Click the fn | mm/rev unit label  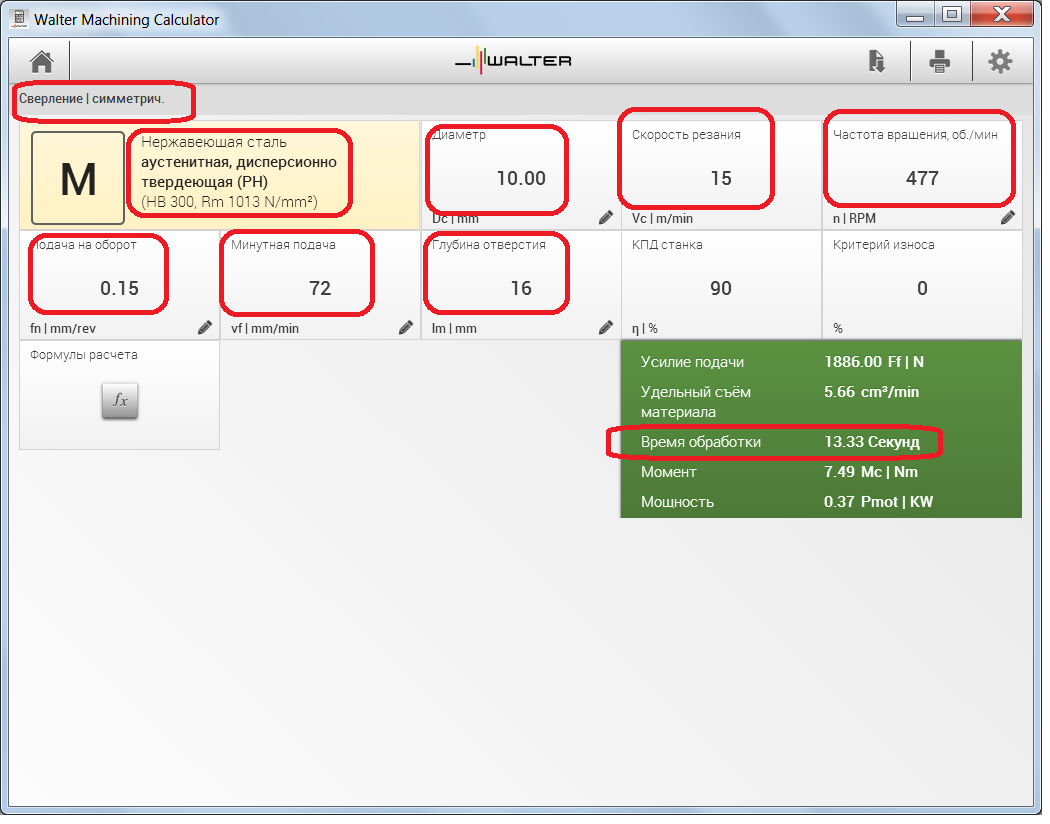click(63, 329)
